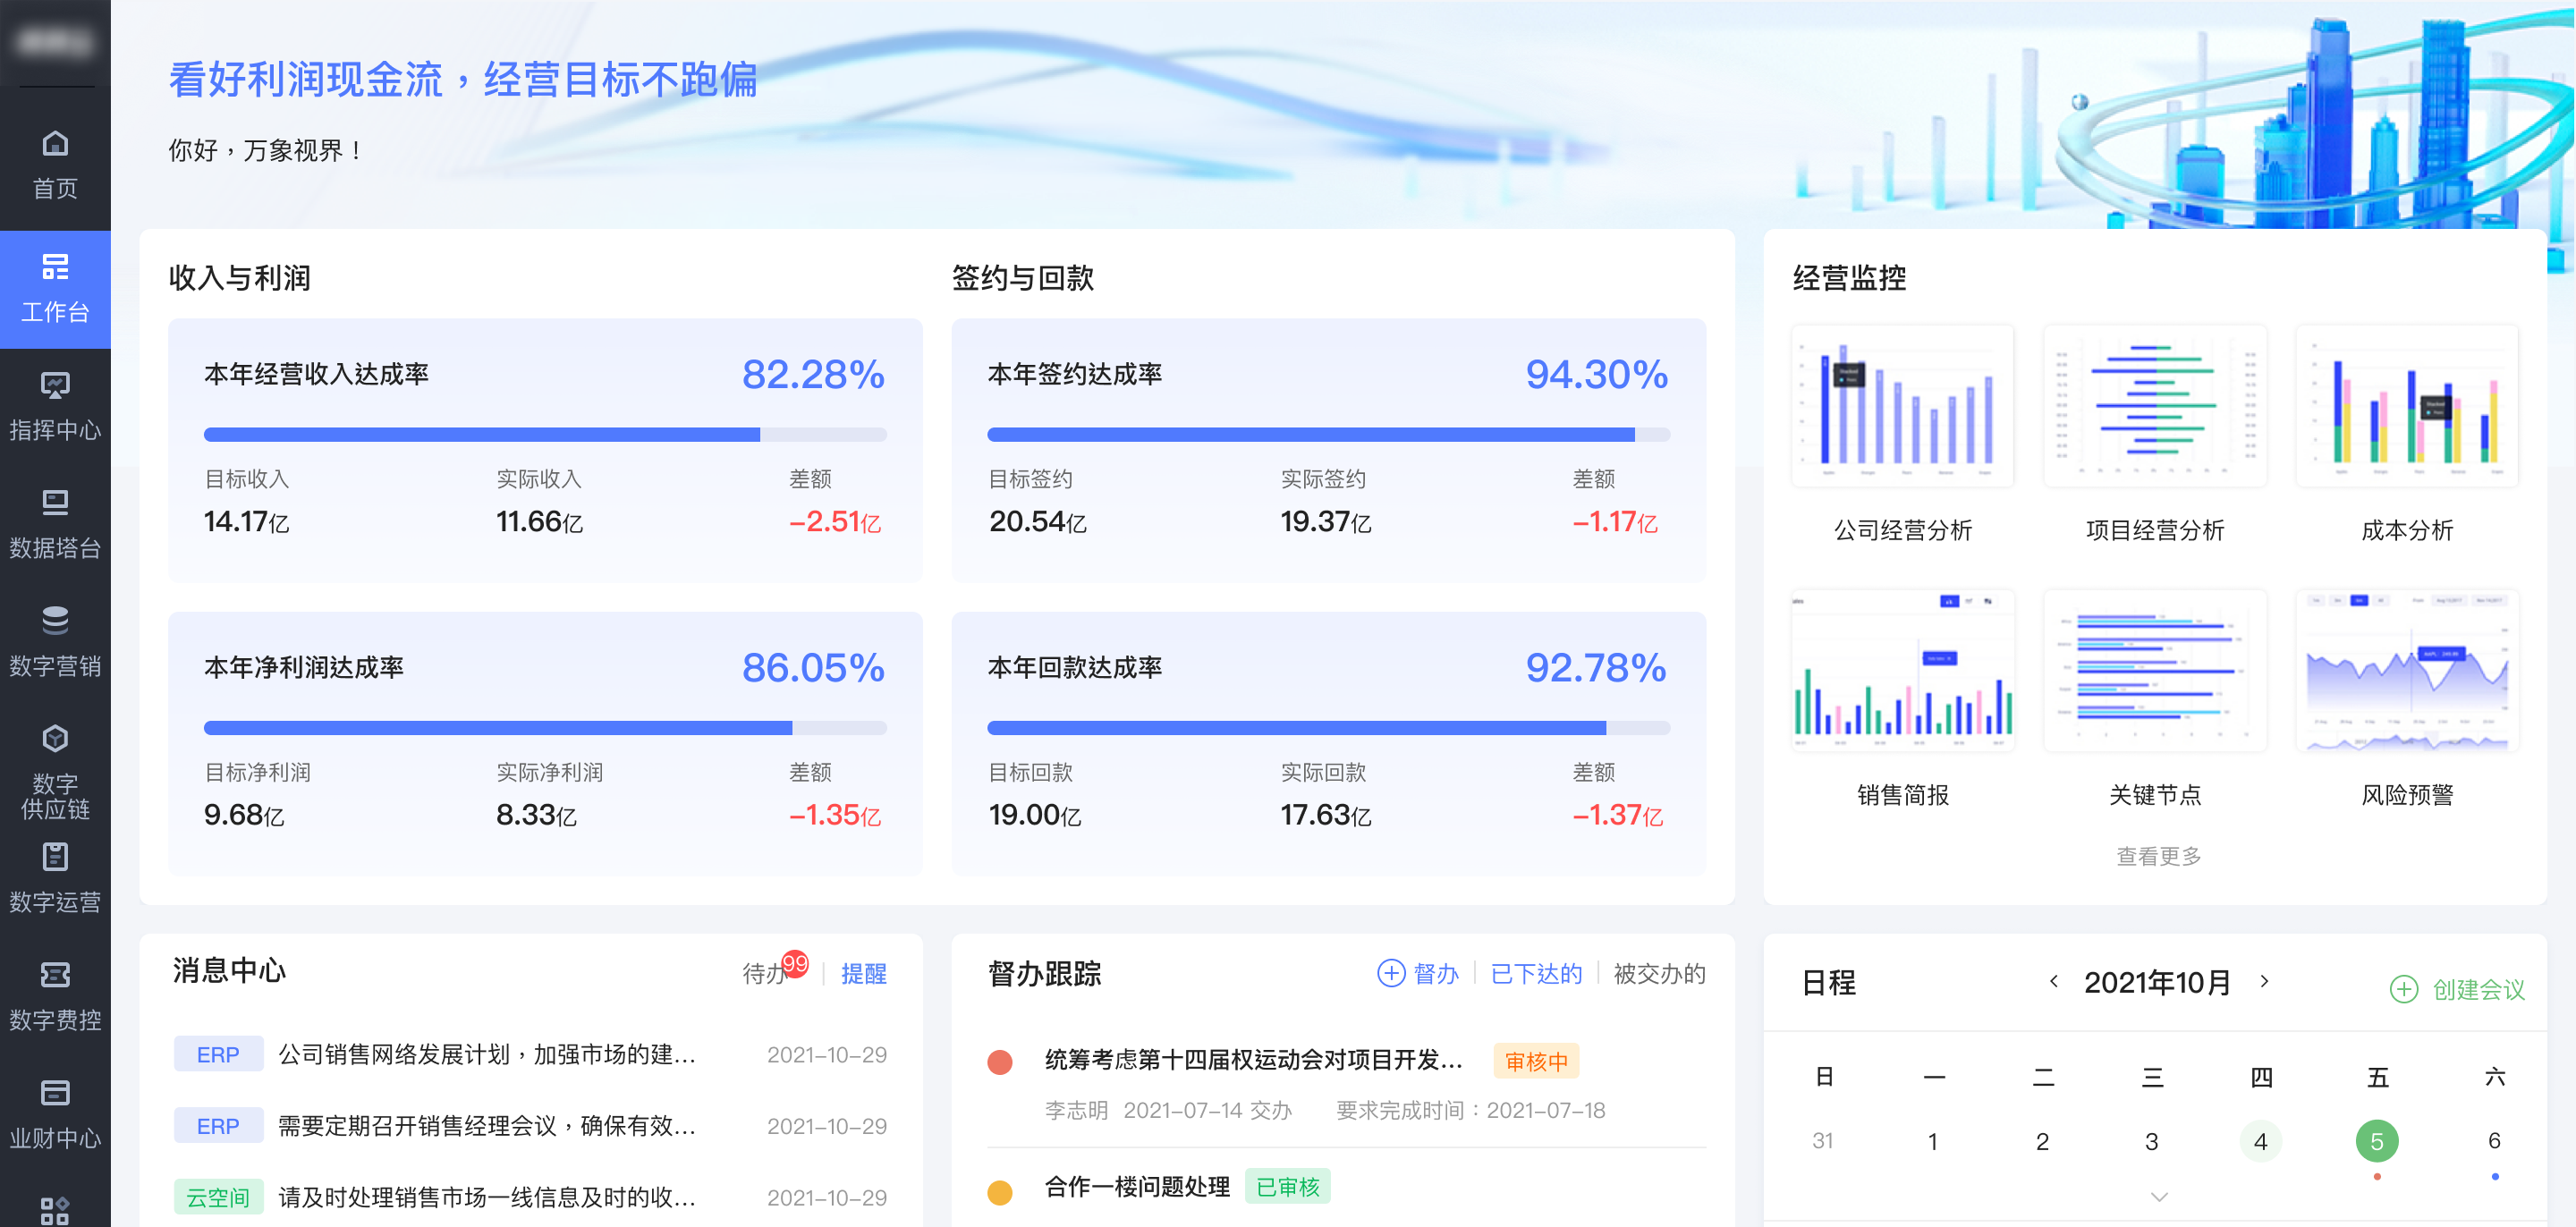Open task 统筹考虑第十四届权运动会
The image size is (2576, 1227).
(x=1253, y=1060)
